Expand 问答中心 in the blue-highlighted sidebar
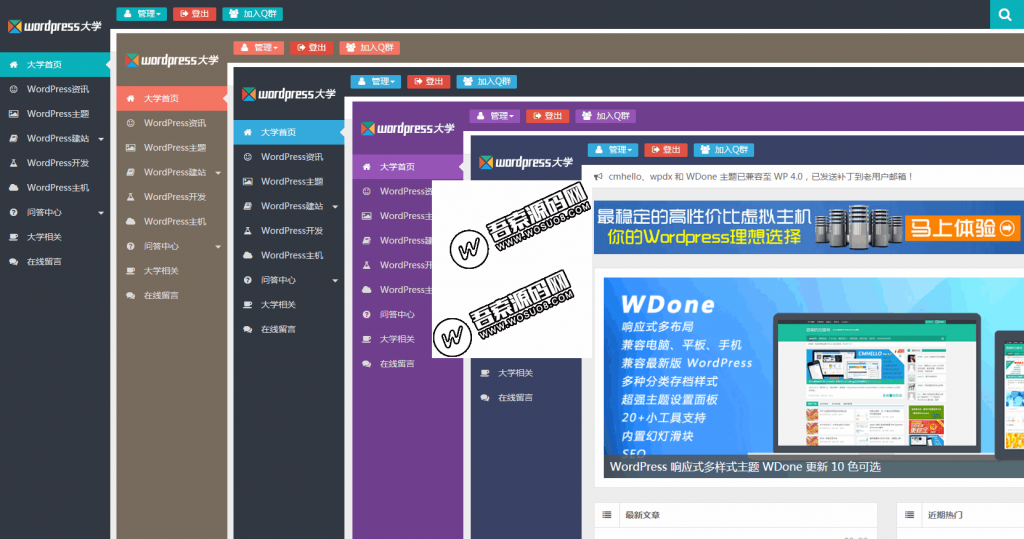Screen dimensions: 1024x539 click(334, 280)
